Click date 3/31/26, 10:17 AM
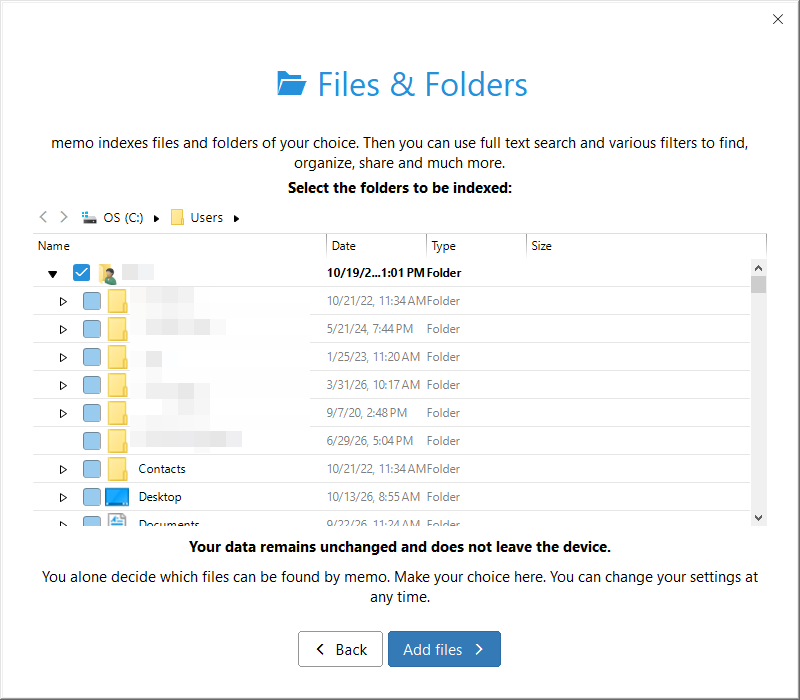Image resolution: width=800 pixels, height=700 pixels. [x=373, y=385]
